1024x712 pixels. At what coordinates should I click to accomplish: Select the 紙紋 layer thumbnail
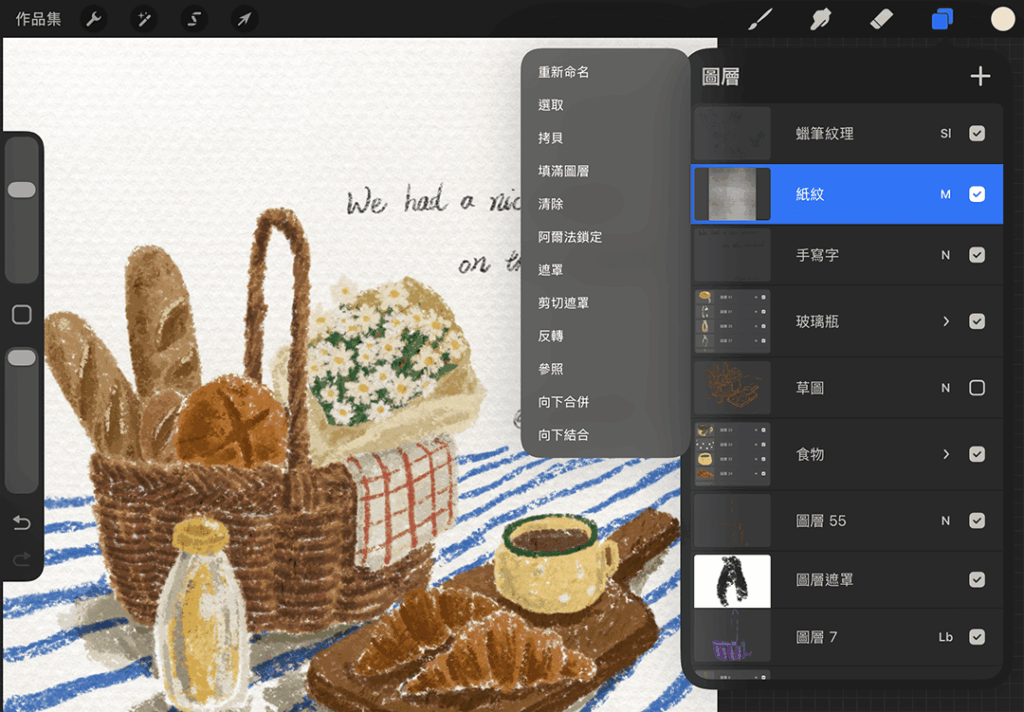click(732, 194)
